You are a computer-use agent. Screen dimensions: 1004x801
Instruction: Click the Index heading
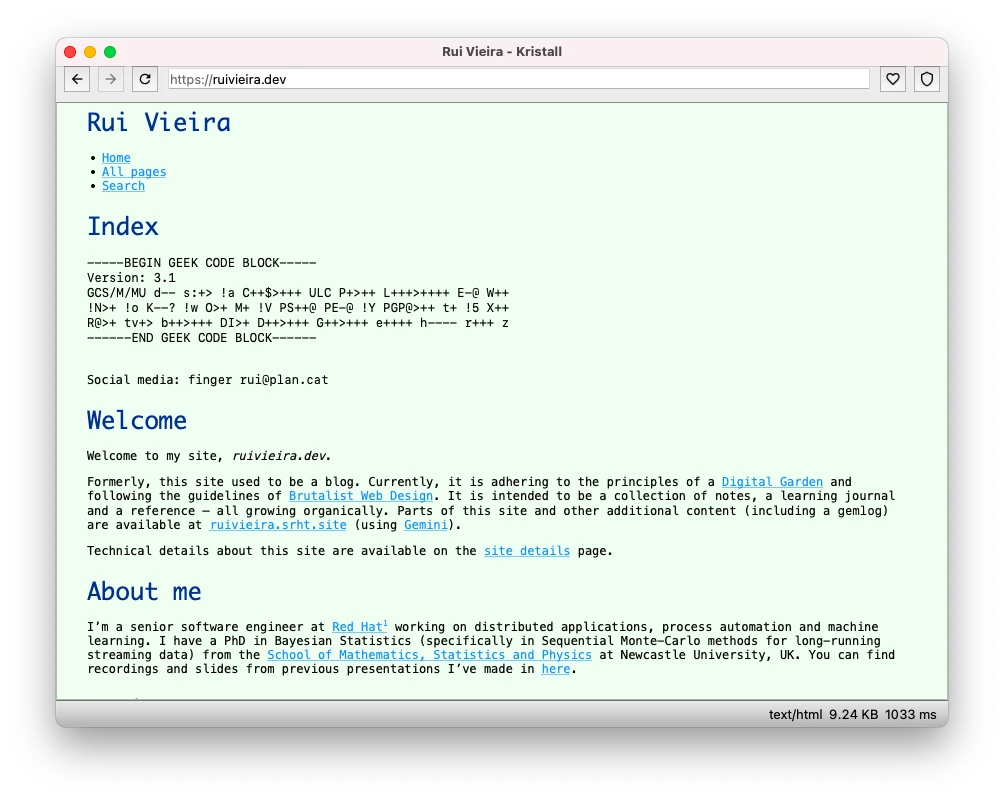click(x=123, y=226)
